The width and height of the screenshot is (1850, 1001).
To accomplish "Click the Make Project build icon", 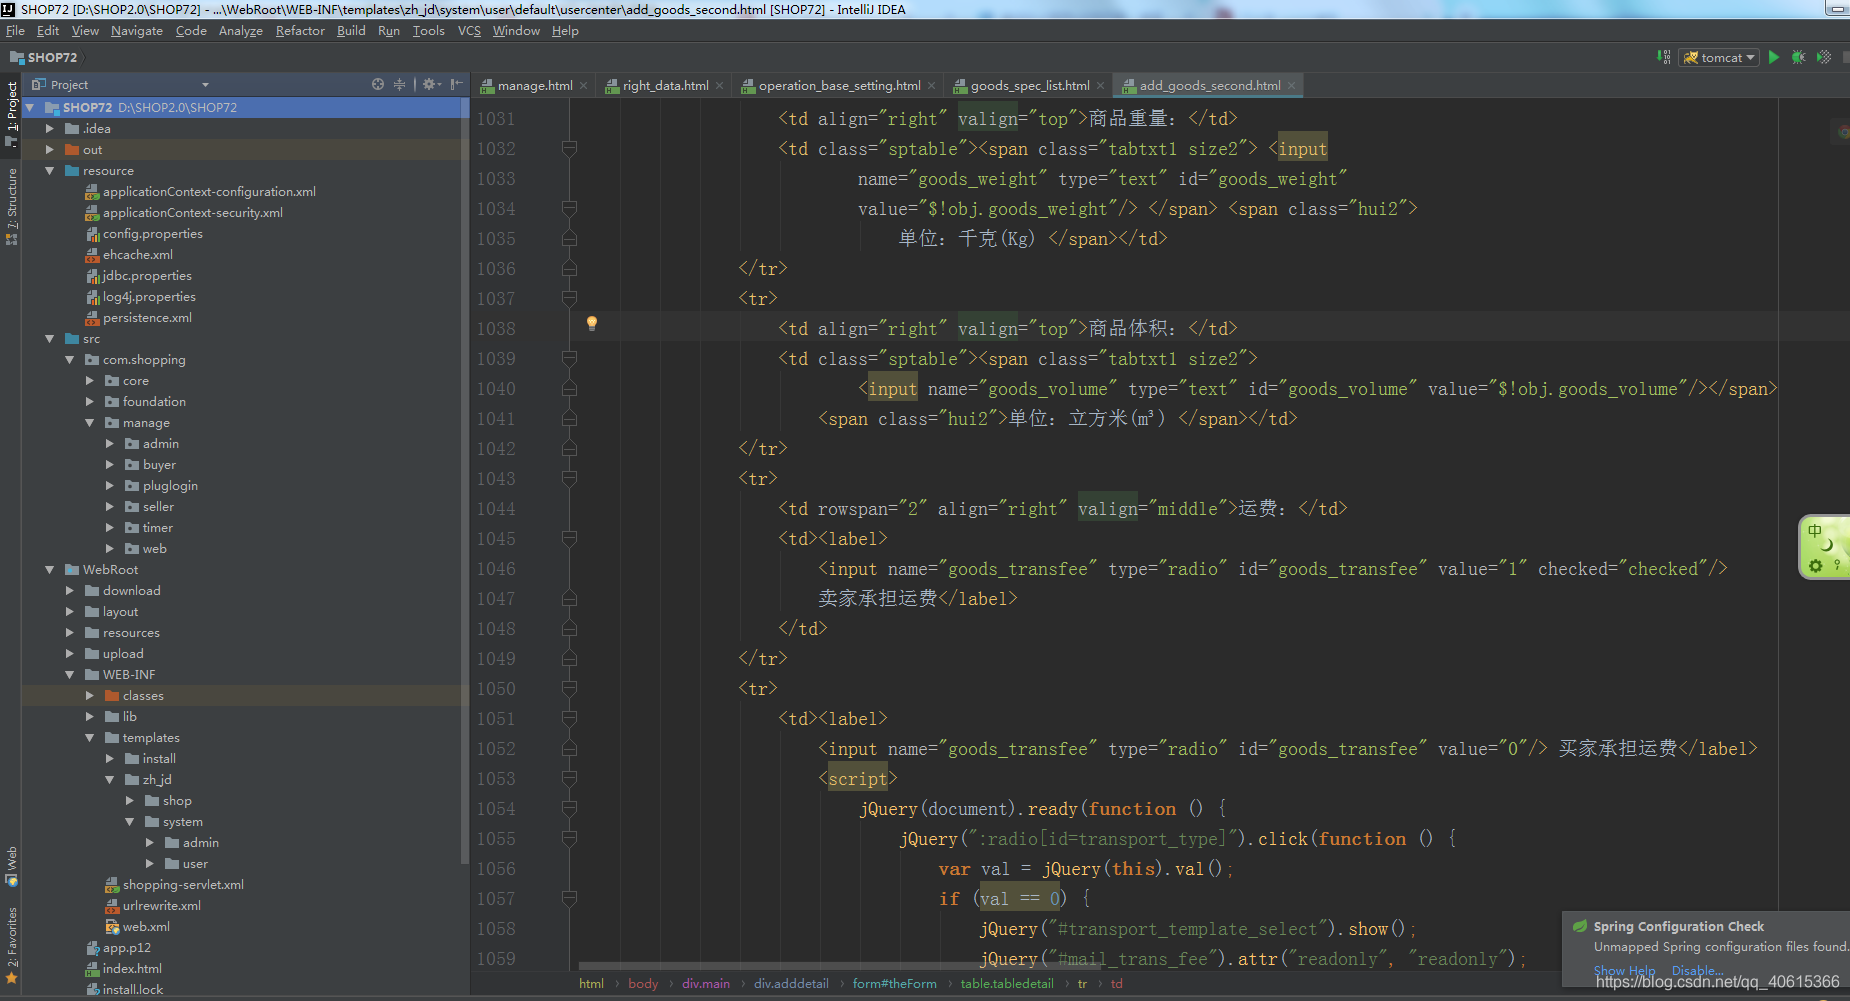I will 1664,57.
